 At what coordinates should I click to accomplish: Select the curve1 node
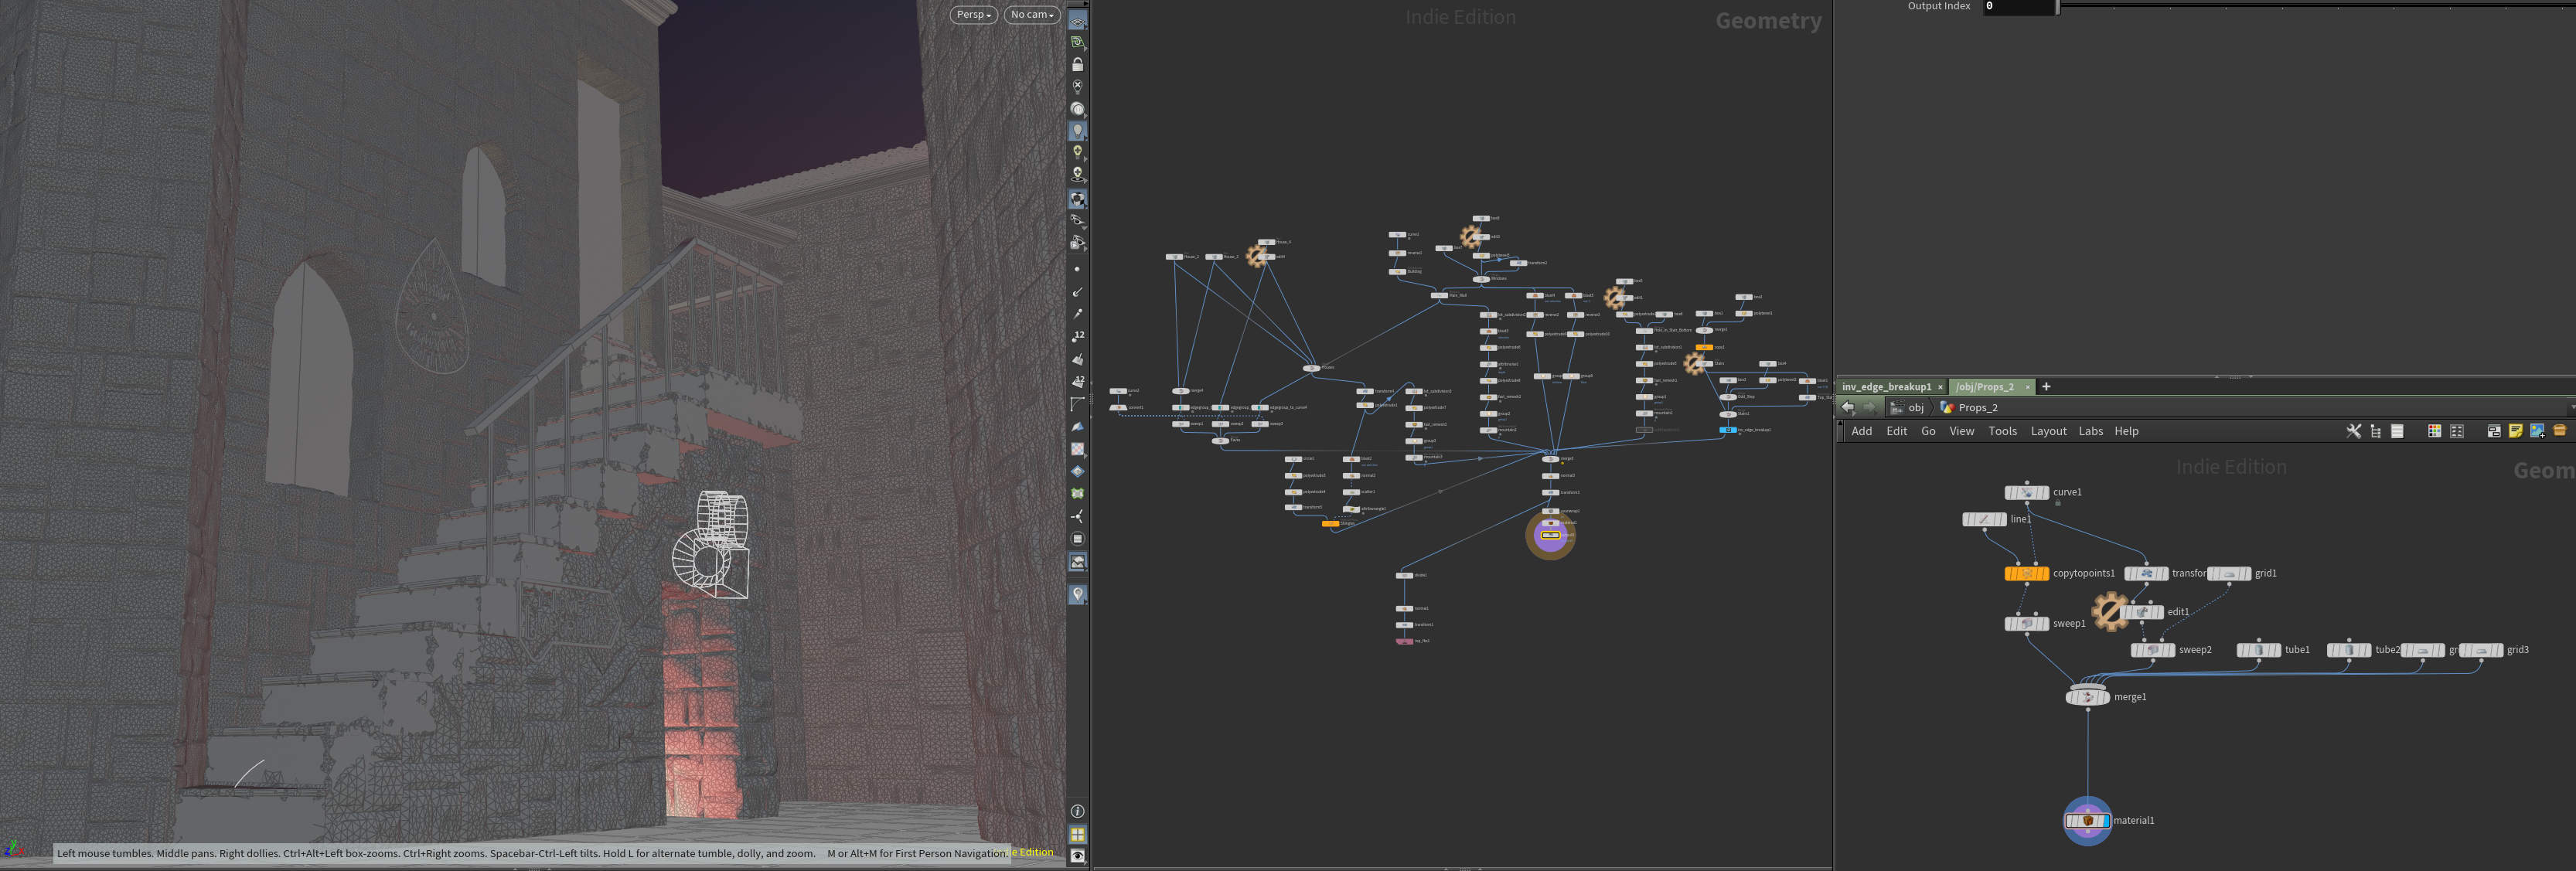pos(2026,492)
